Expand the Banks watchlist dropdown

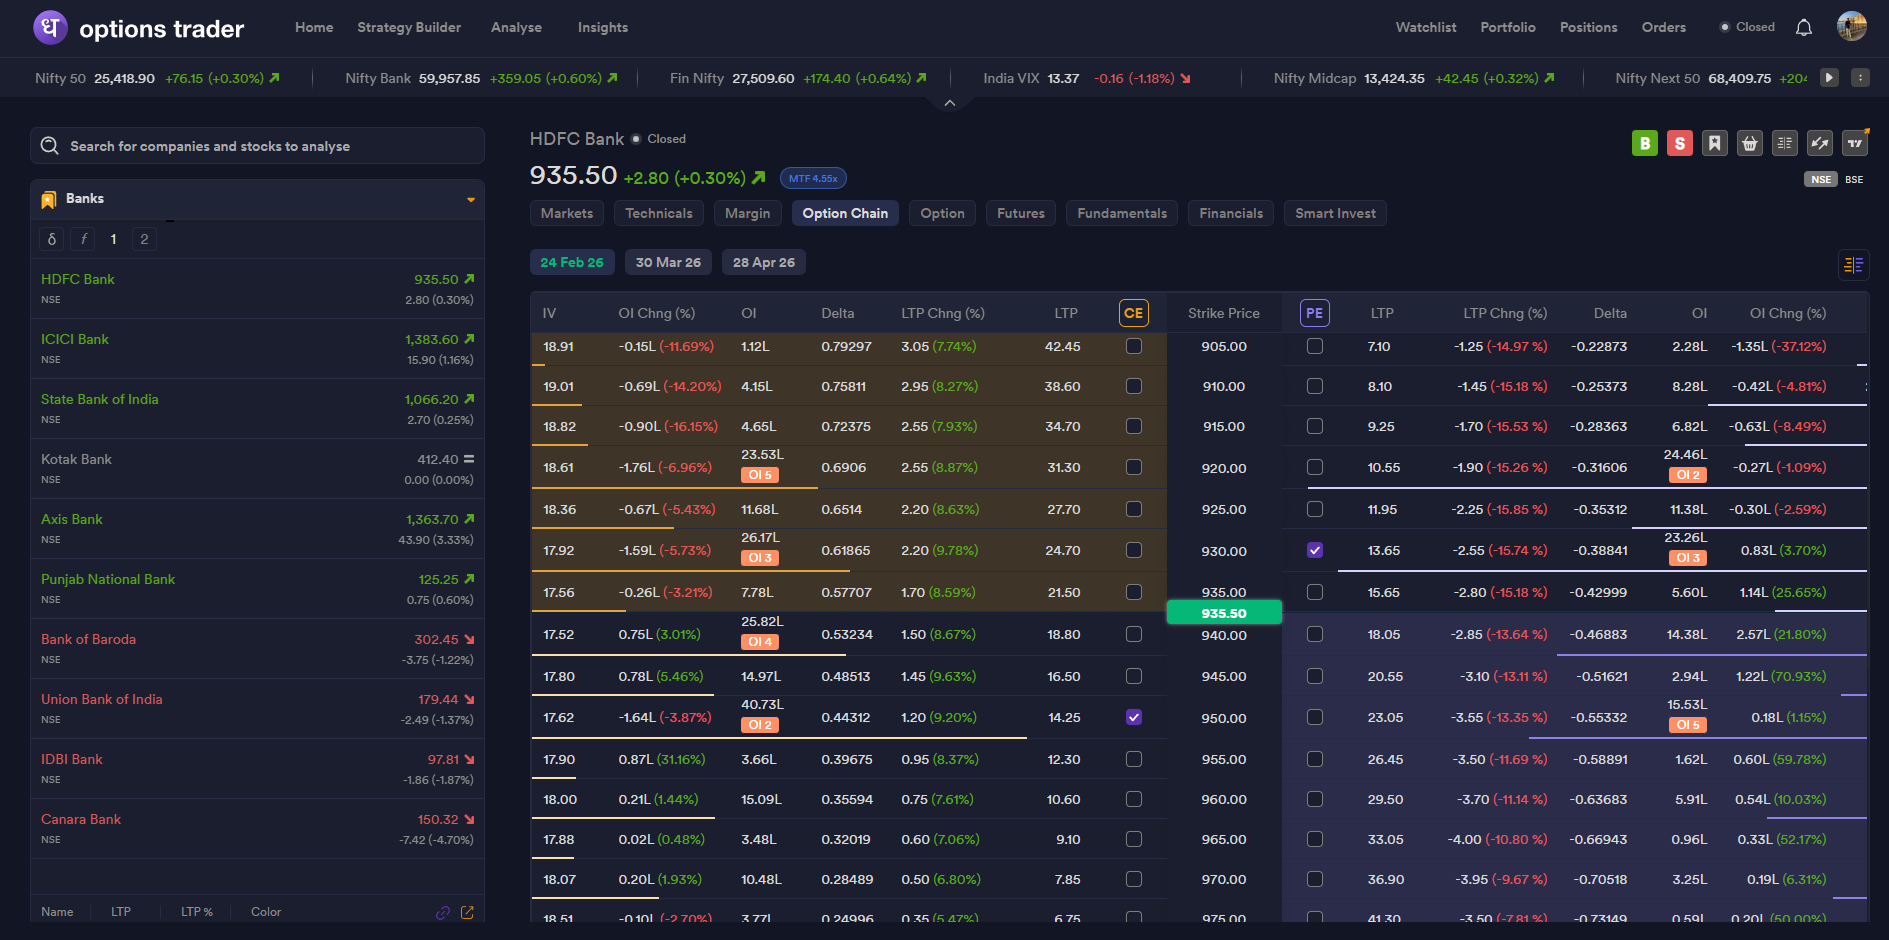click(470, 200)
